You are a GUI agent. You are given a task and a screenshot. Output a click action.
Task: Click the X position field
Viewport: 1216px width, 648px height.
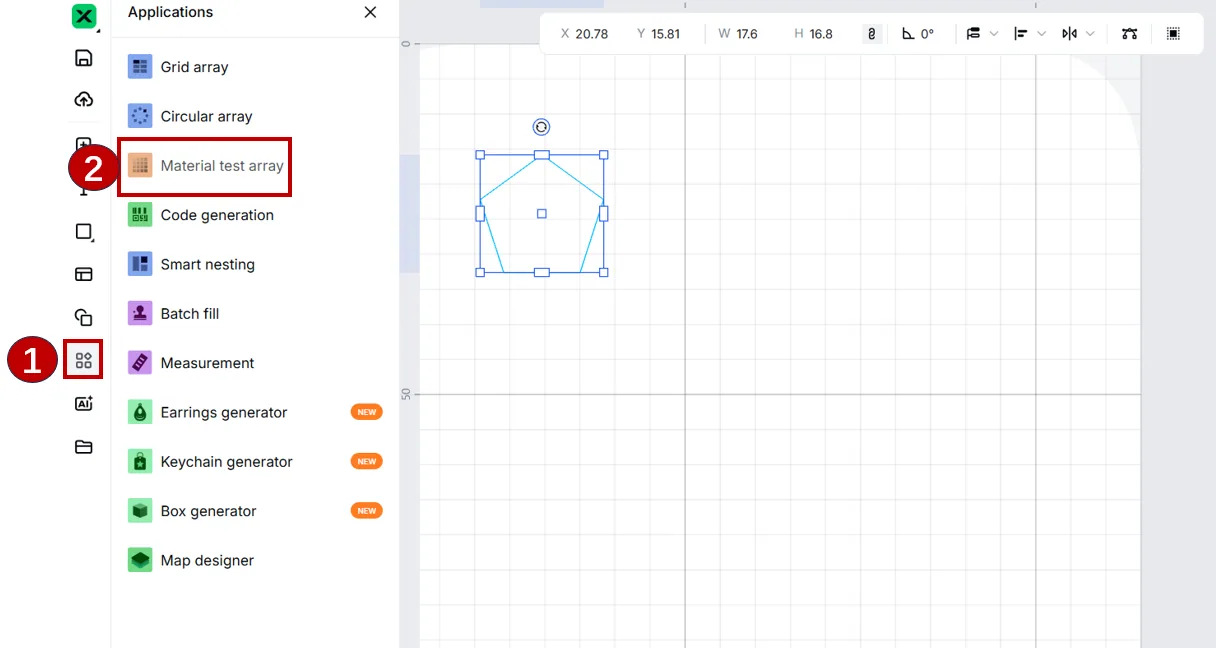(x=585, y=33)
